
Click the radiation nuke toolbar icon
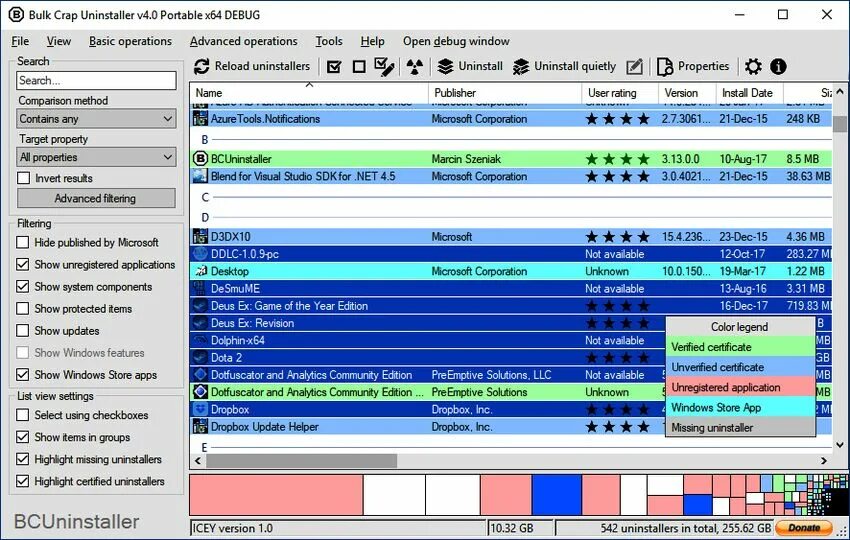(x=415, y=67)
